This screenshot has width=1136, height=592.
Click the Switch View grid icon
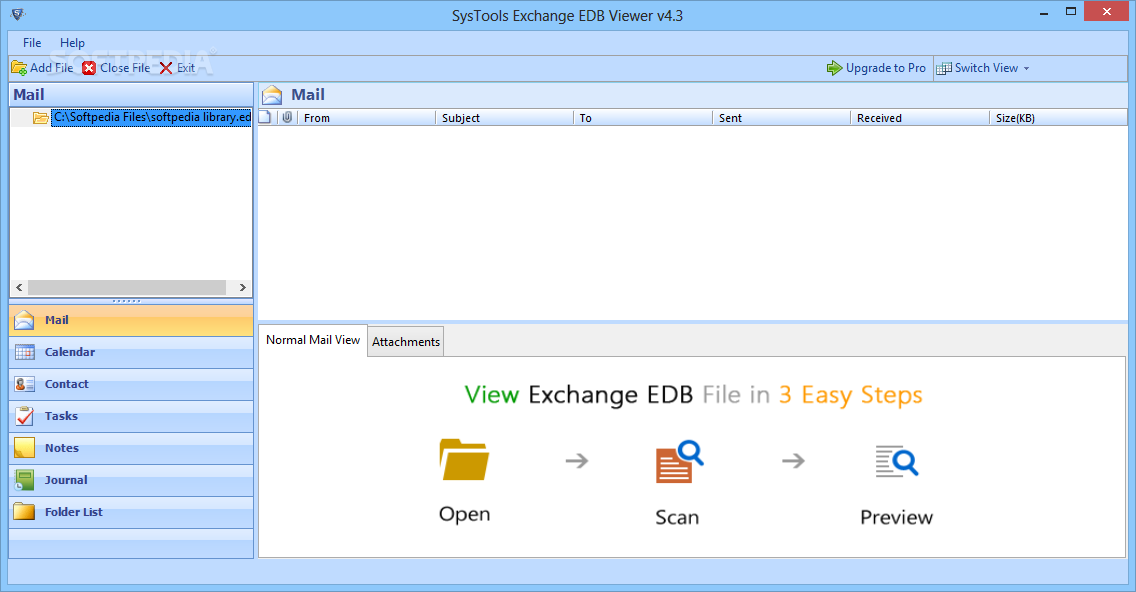tap(944, 68)
